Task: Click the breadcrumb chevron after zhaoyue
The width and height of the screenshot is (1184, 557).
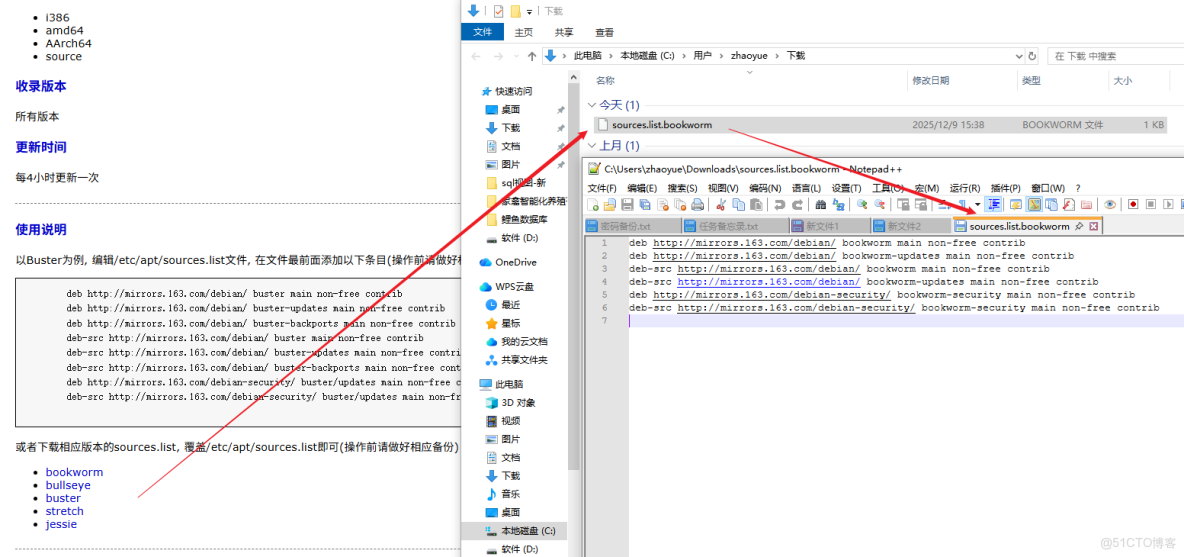Action: (779, 56)
